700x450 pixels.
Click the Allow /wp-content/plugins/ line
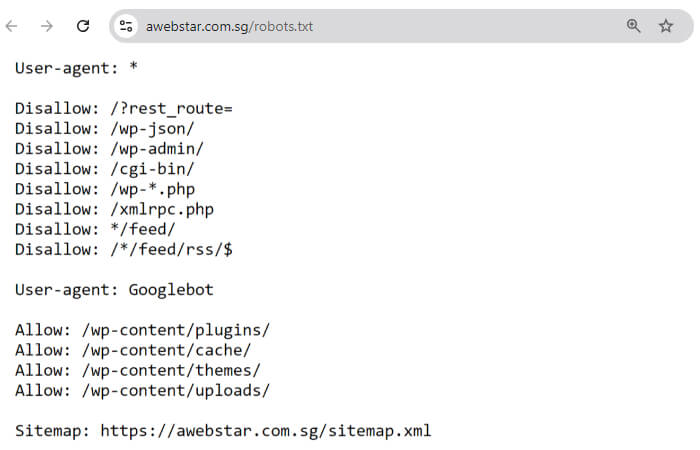point(142,330)
